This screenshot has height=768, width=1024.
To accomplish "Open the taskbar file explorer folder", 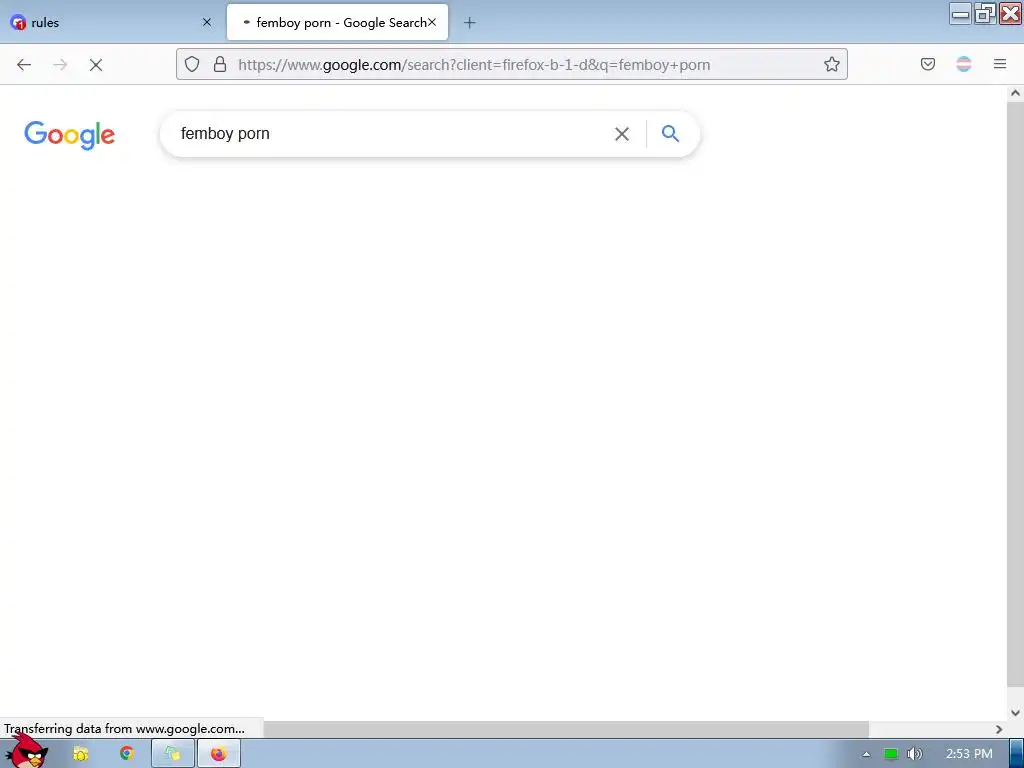I will (80, 754).
